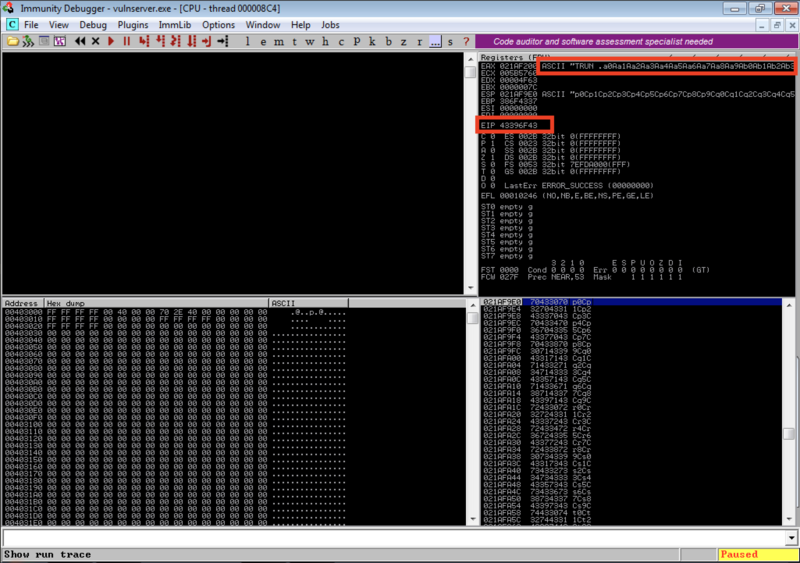
Task: Show CPU window via 'c' button
Action: pos(341,42)
